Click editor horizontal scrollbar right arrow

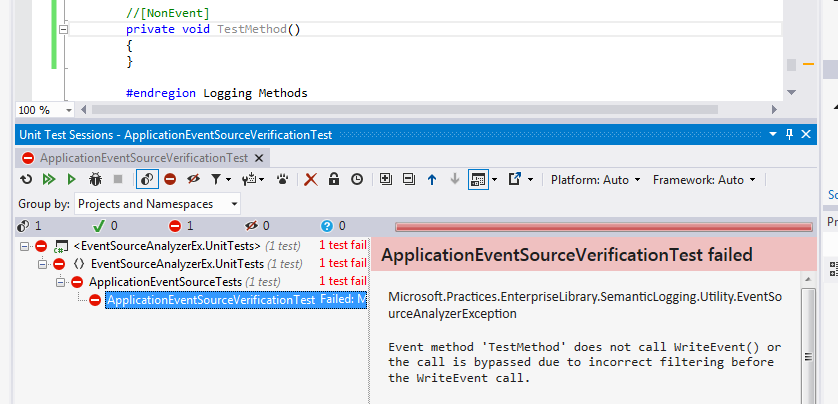point(774,110)
